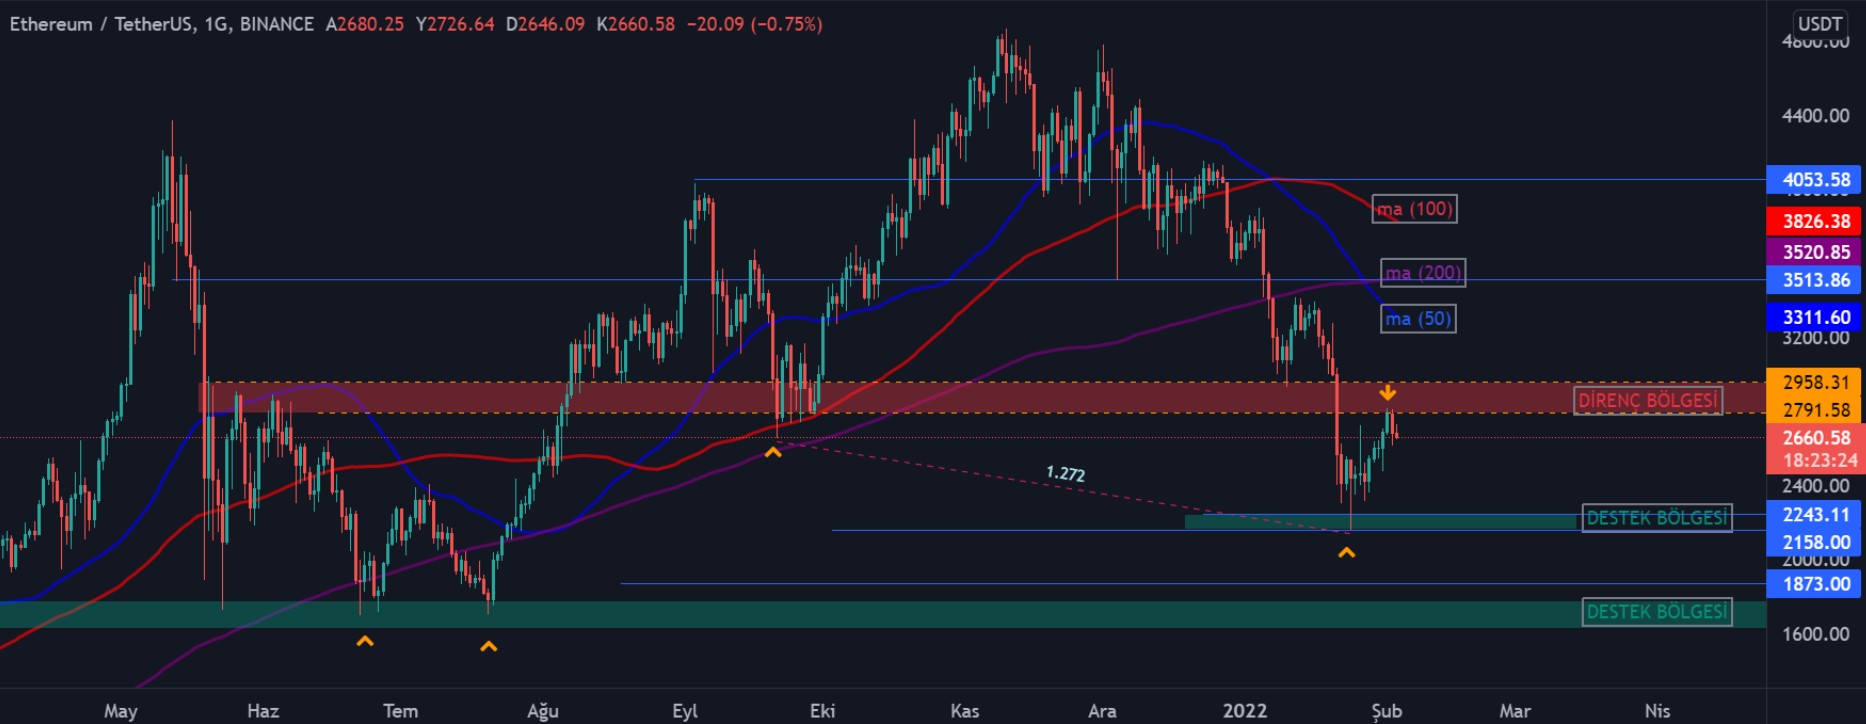Click the Ethereum / TetherUS symbol title
Screen dimensions: 1866x724
pos(160,24)
